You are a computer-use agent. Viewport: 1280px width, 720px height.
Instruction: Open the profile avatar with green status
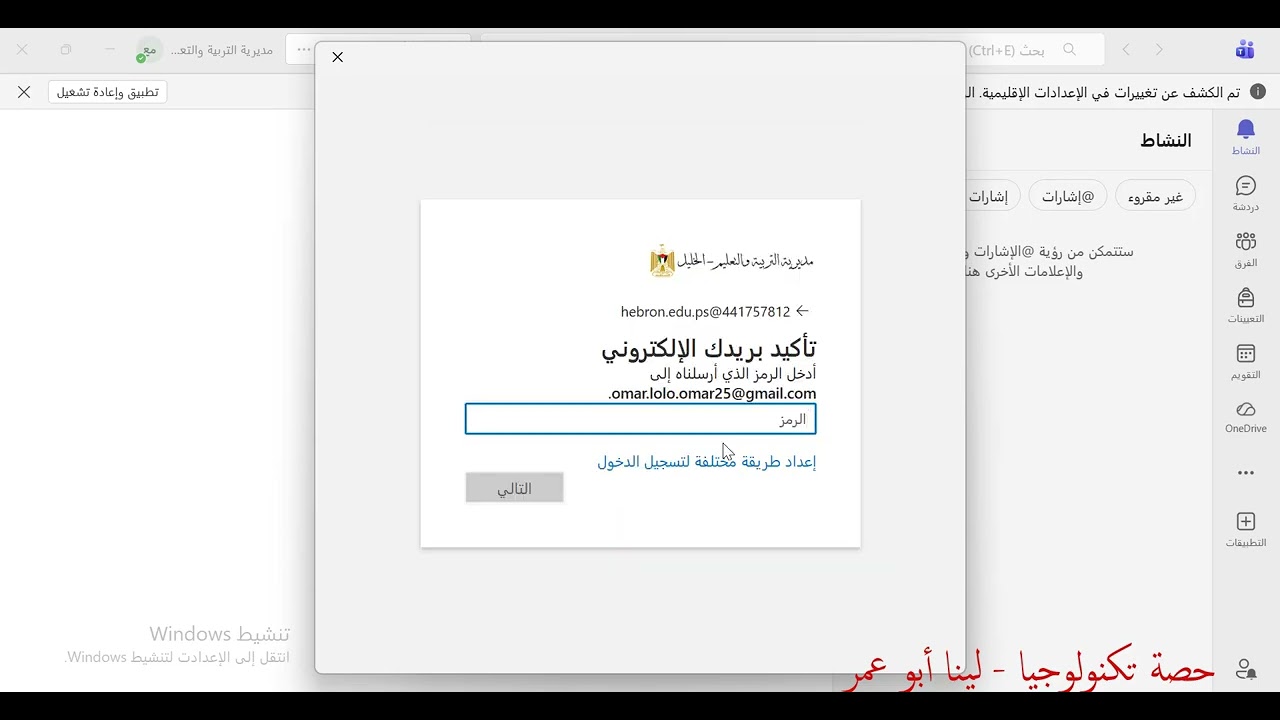click(148, 50)
